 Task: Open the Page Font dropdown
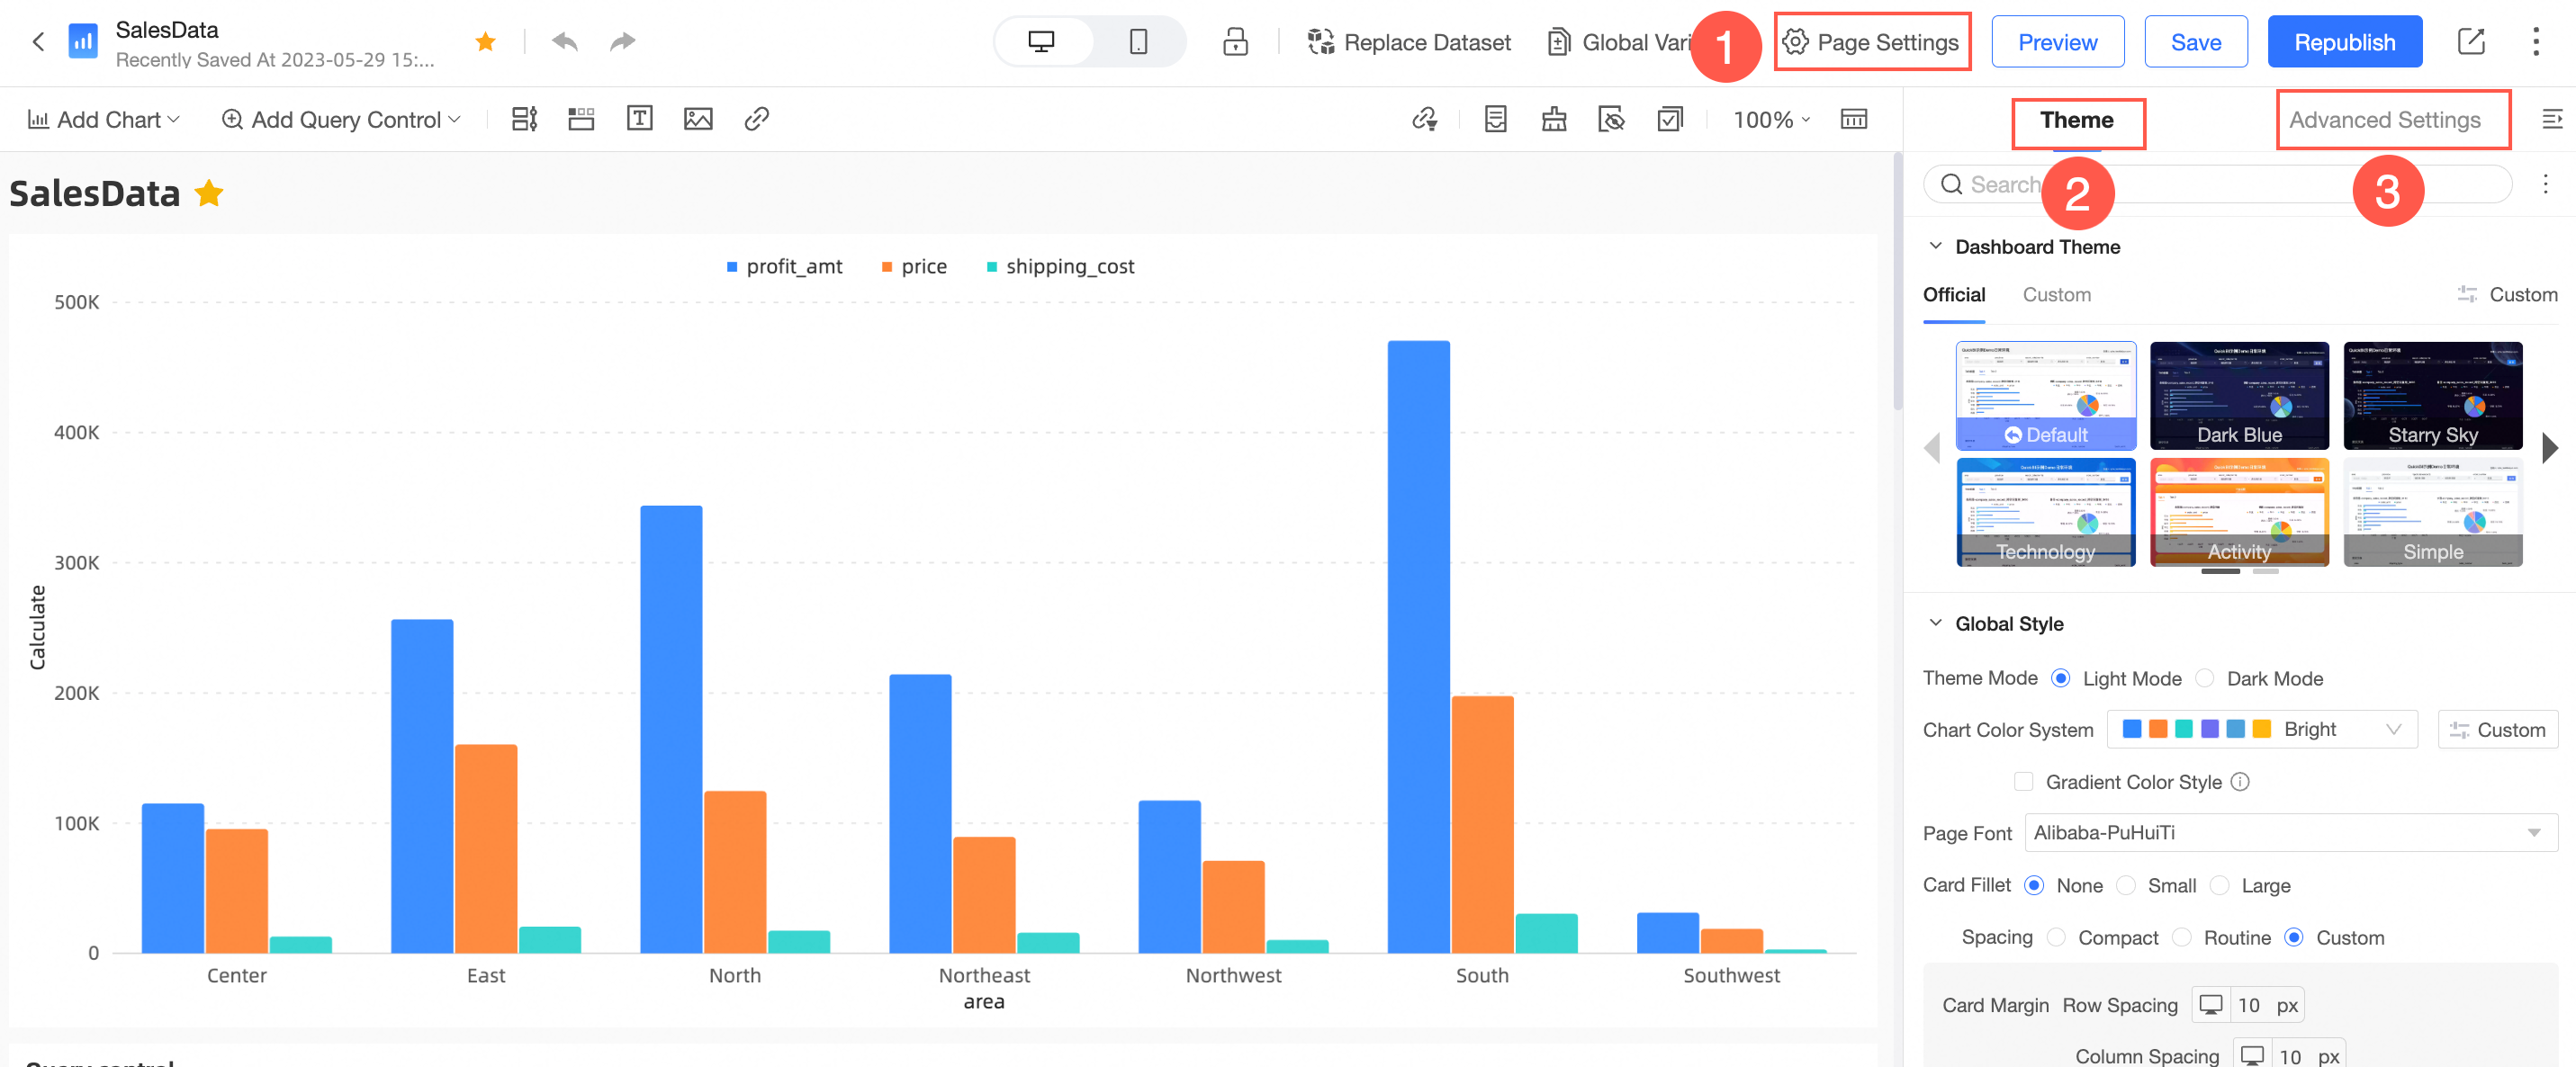pos(2290,833)
